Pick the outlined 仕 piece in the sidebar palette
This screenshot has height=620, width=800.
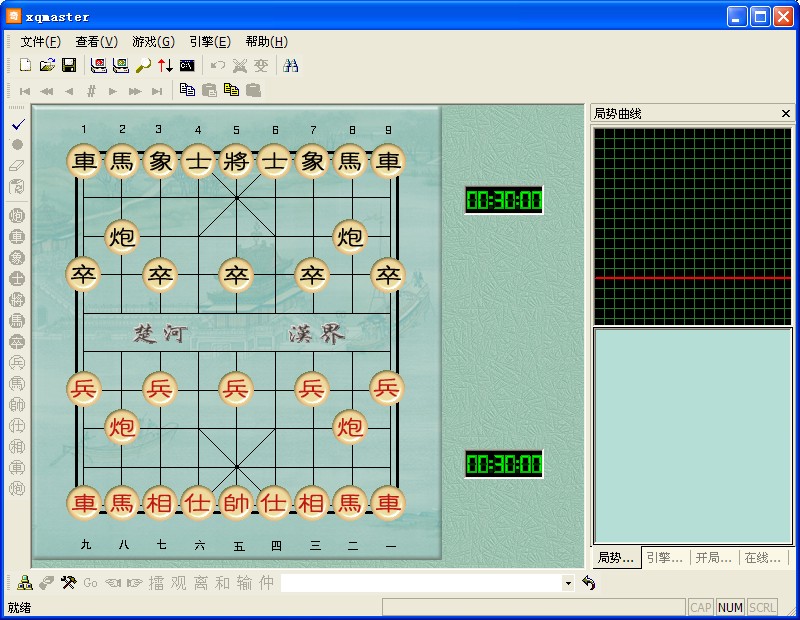(x=17, y=425)
